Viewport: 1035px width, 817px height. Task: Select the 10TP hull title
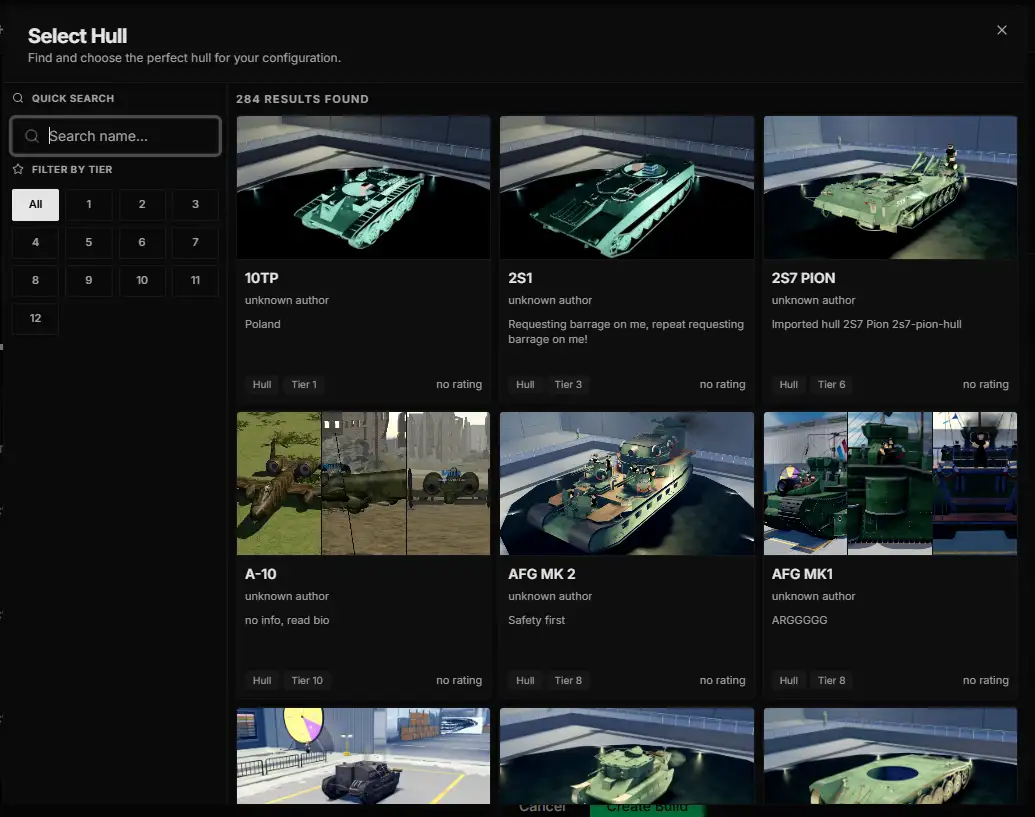[261, 278]
